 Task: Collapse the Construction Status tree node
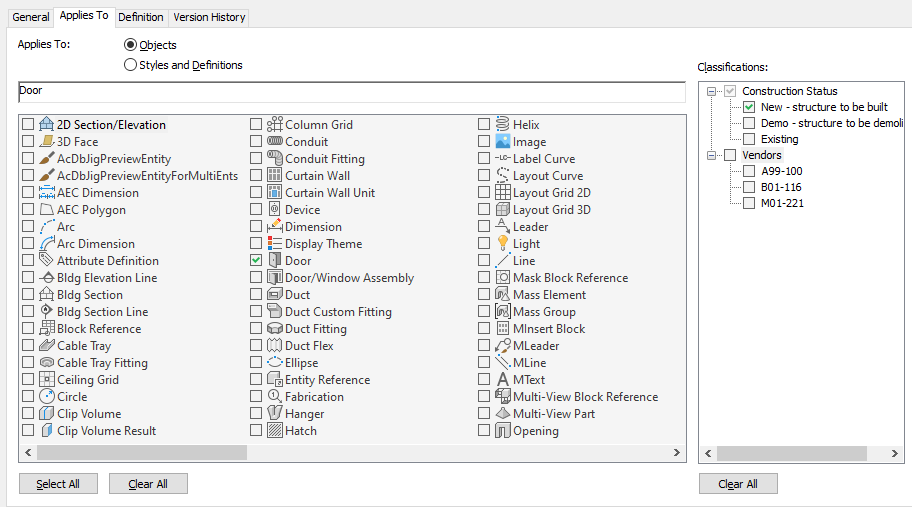(712, 91)
